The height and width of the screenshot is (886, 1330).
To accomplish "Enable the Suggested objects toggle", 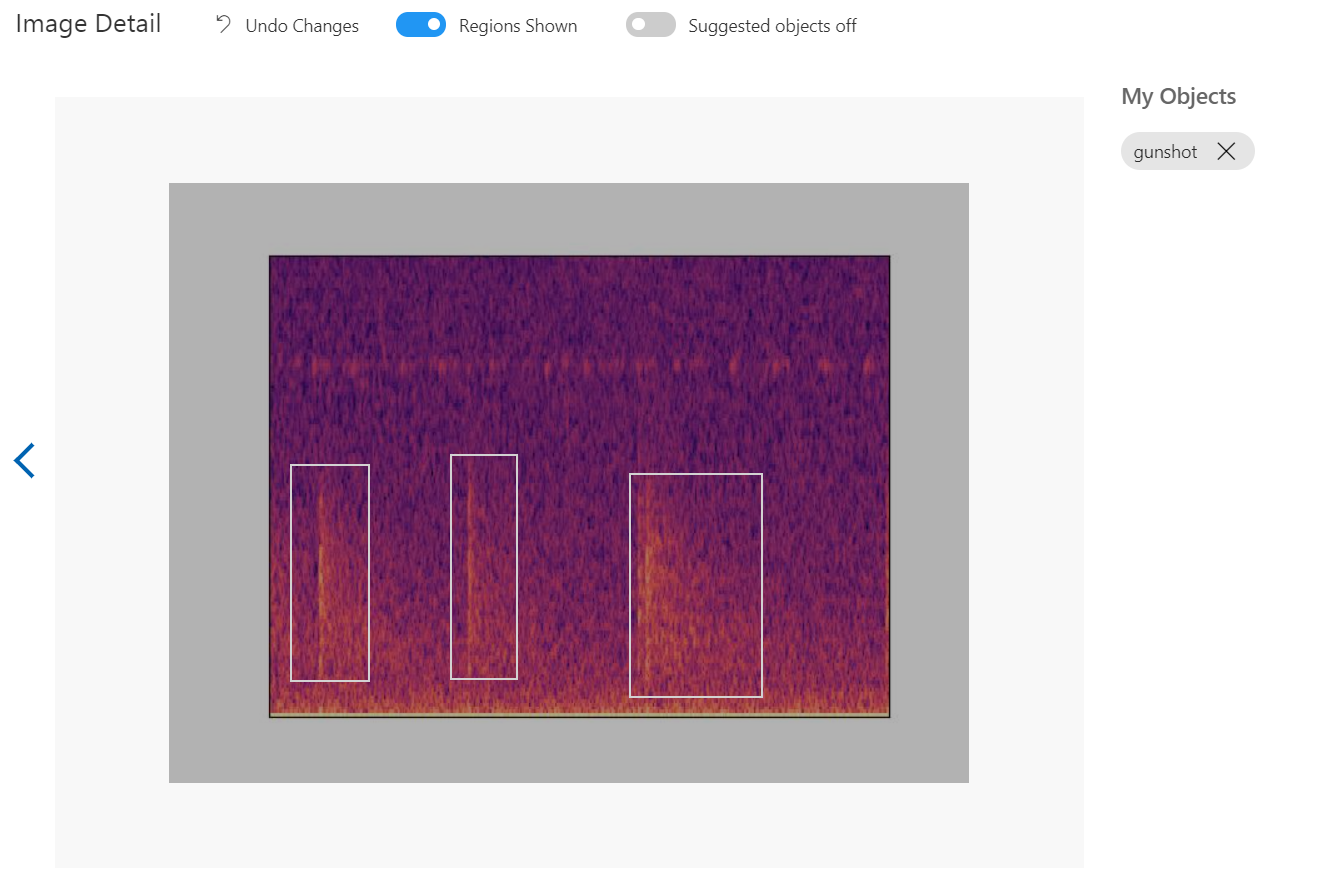I will tap(651, 25).
